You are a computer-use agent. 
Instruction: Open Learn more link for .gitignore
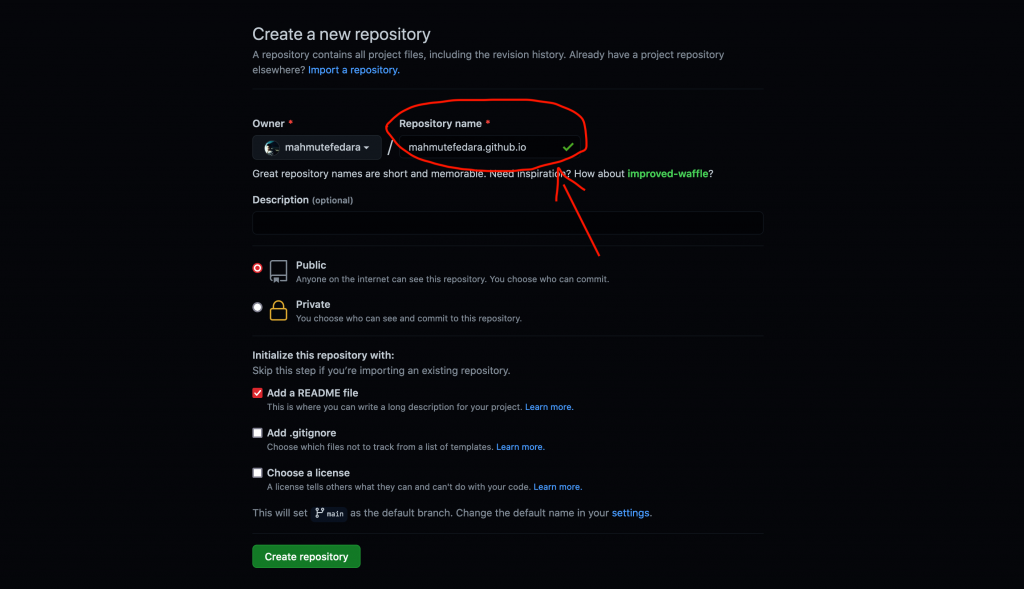tap(520, 447)
